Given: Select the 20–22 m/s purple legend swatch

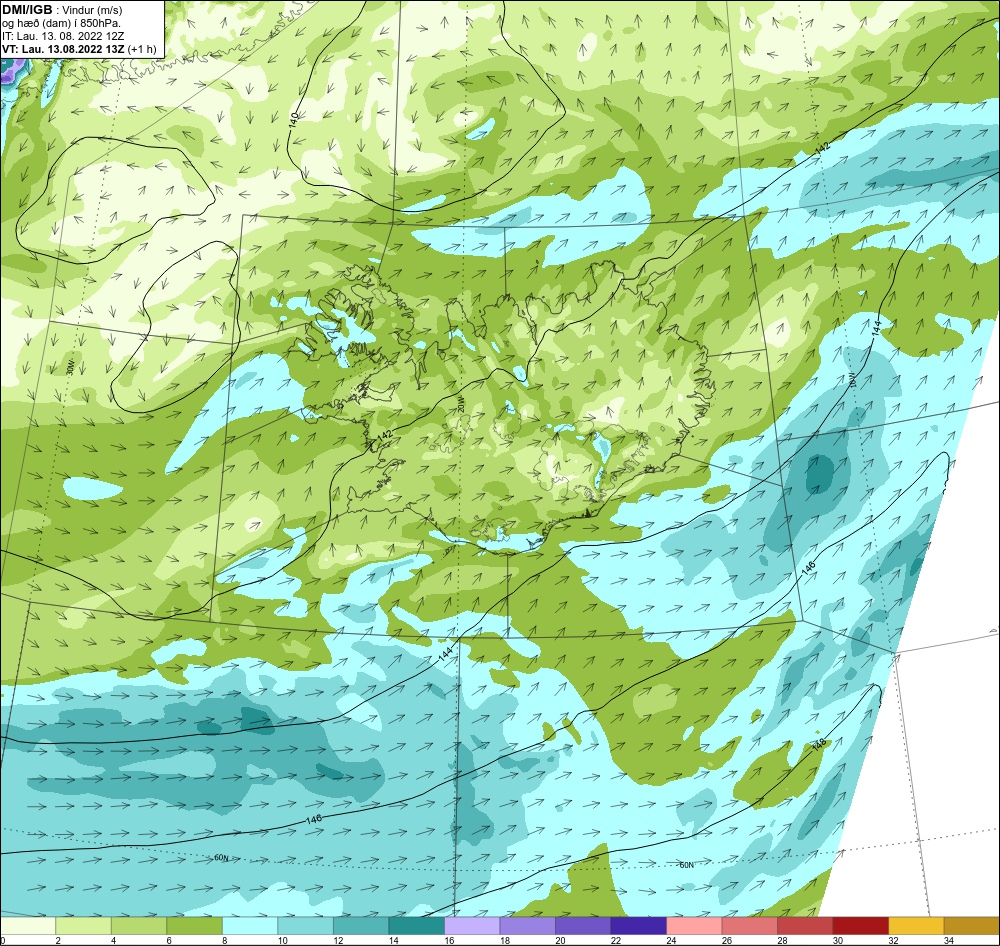Looking at the screenshot, I should (583, 926).
